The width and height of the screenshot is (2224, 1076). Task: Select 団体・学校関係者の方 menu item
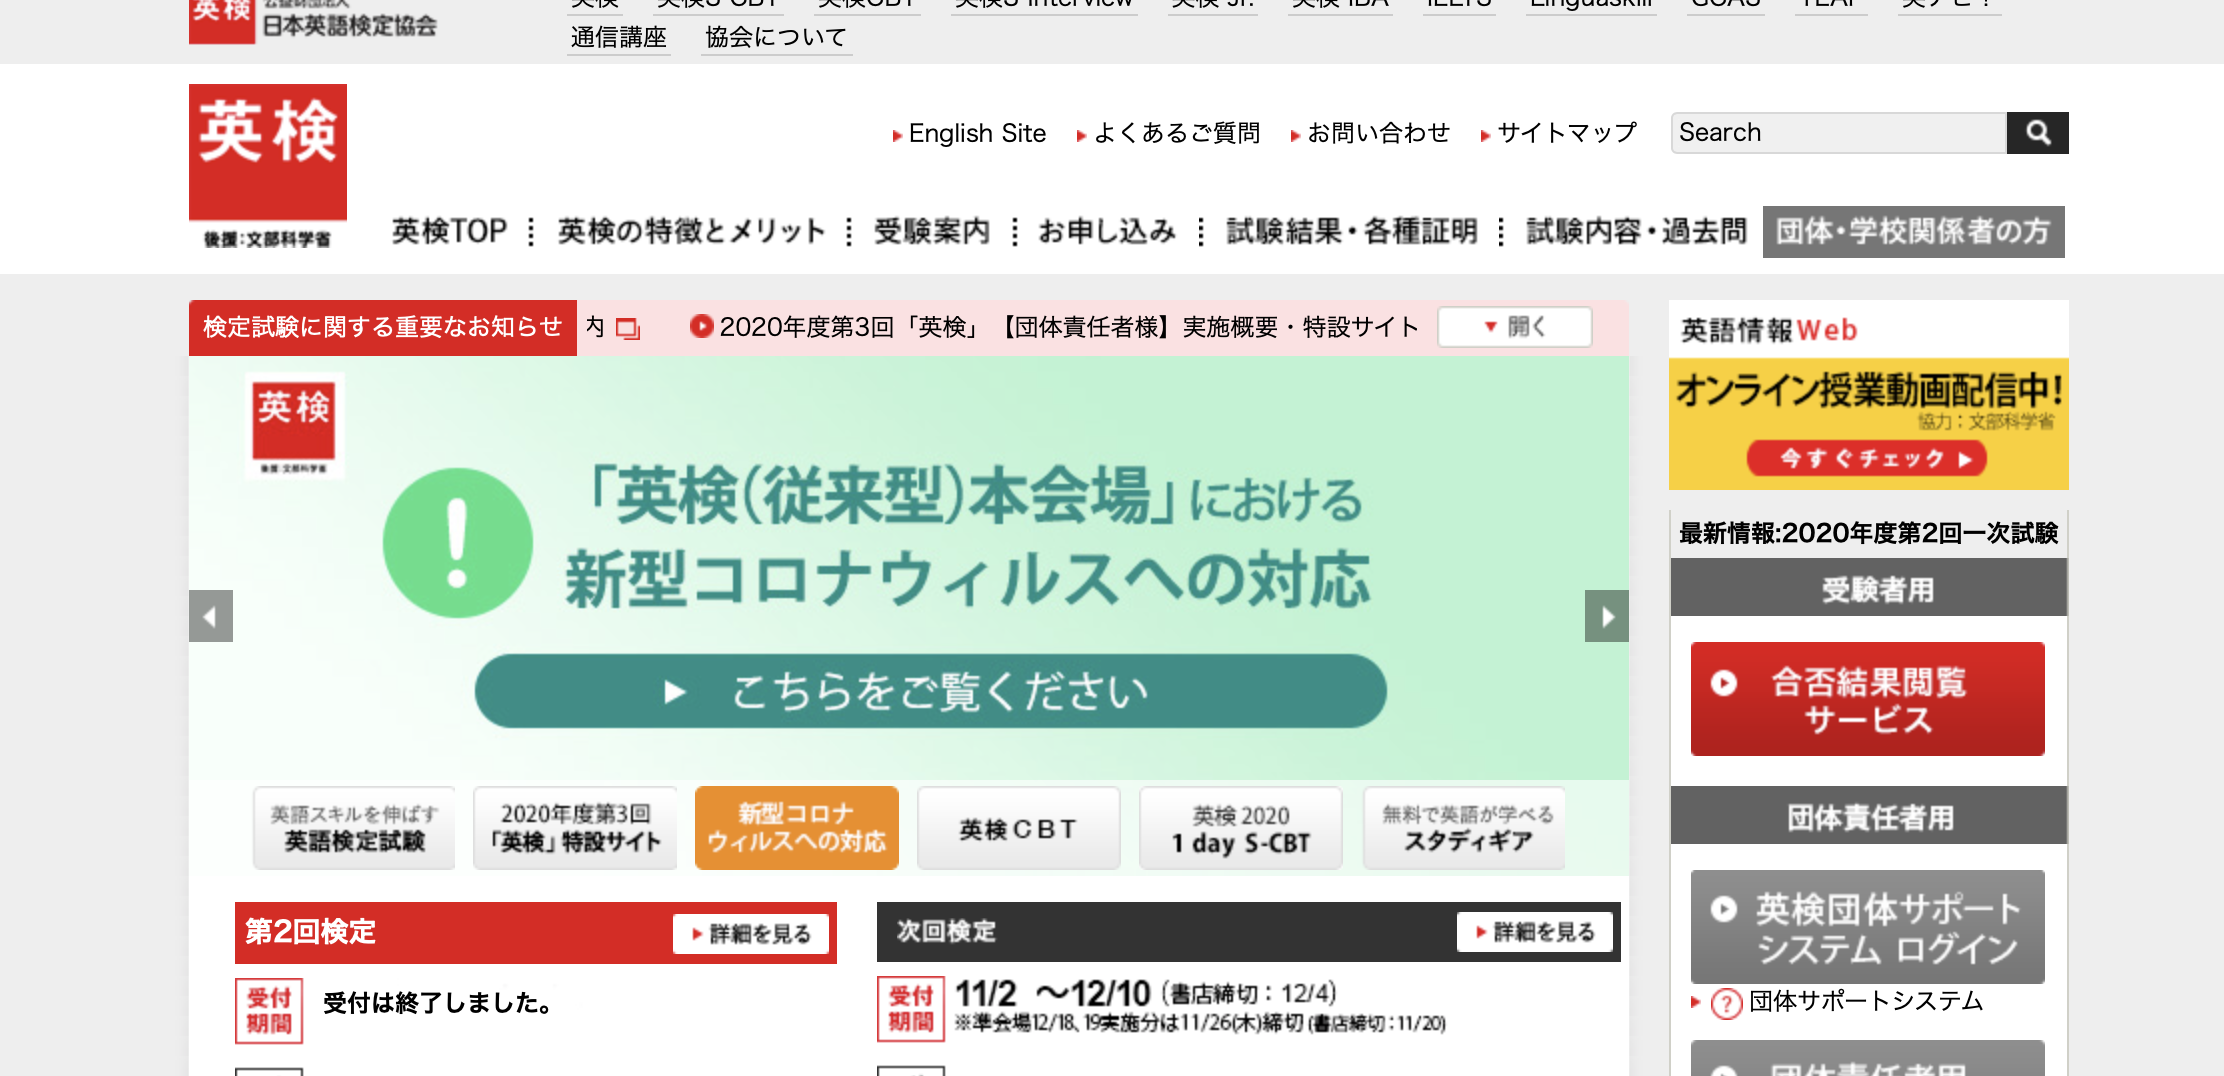tap(1913, 231)
